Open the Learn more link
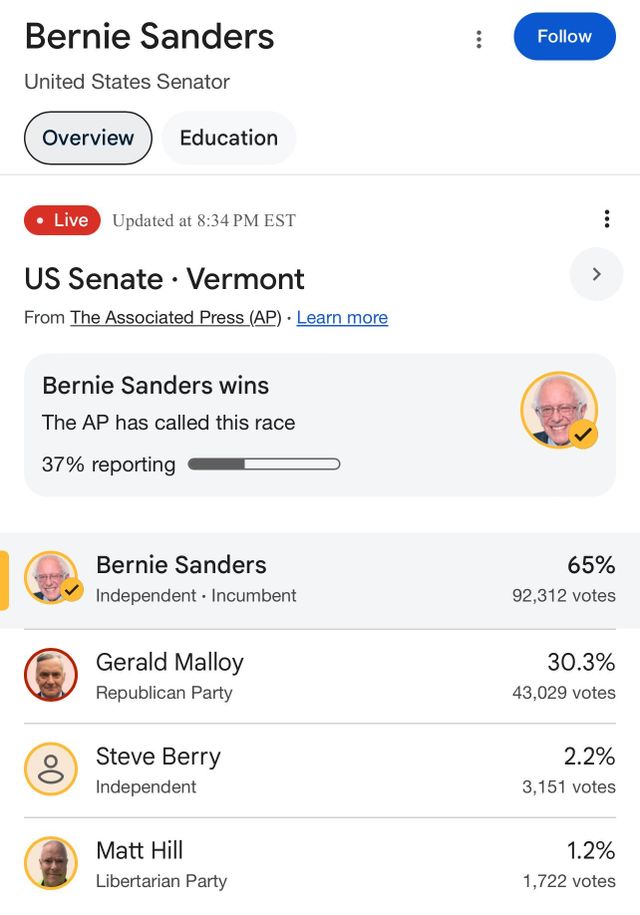The width and height of the screenshot is (640, 915). tap(342, 318)
